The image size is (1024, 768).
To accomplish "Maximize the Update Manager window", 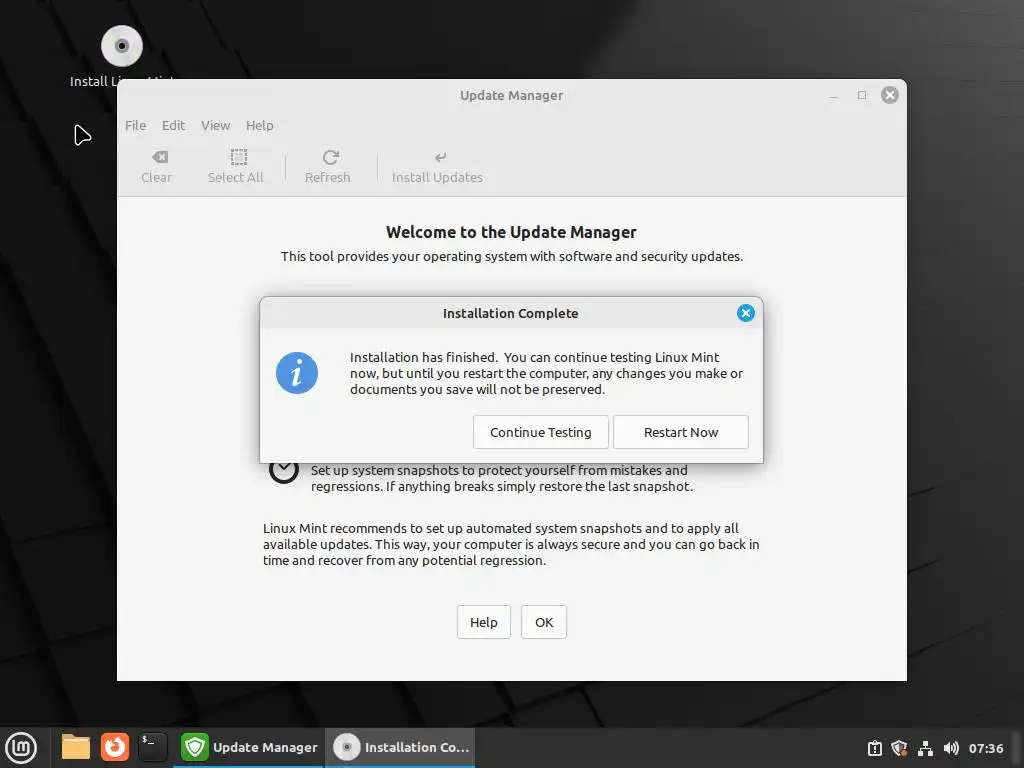I will [862, 95].
